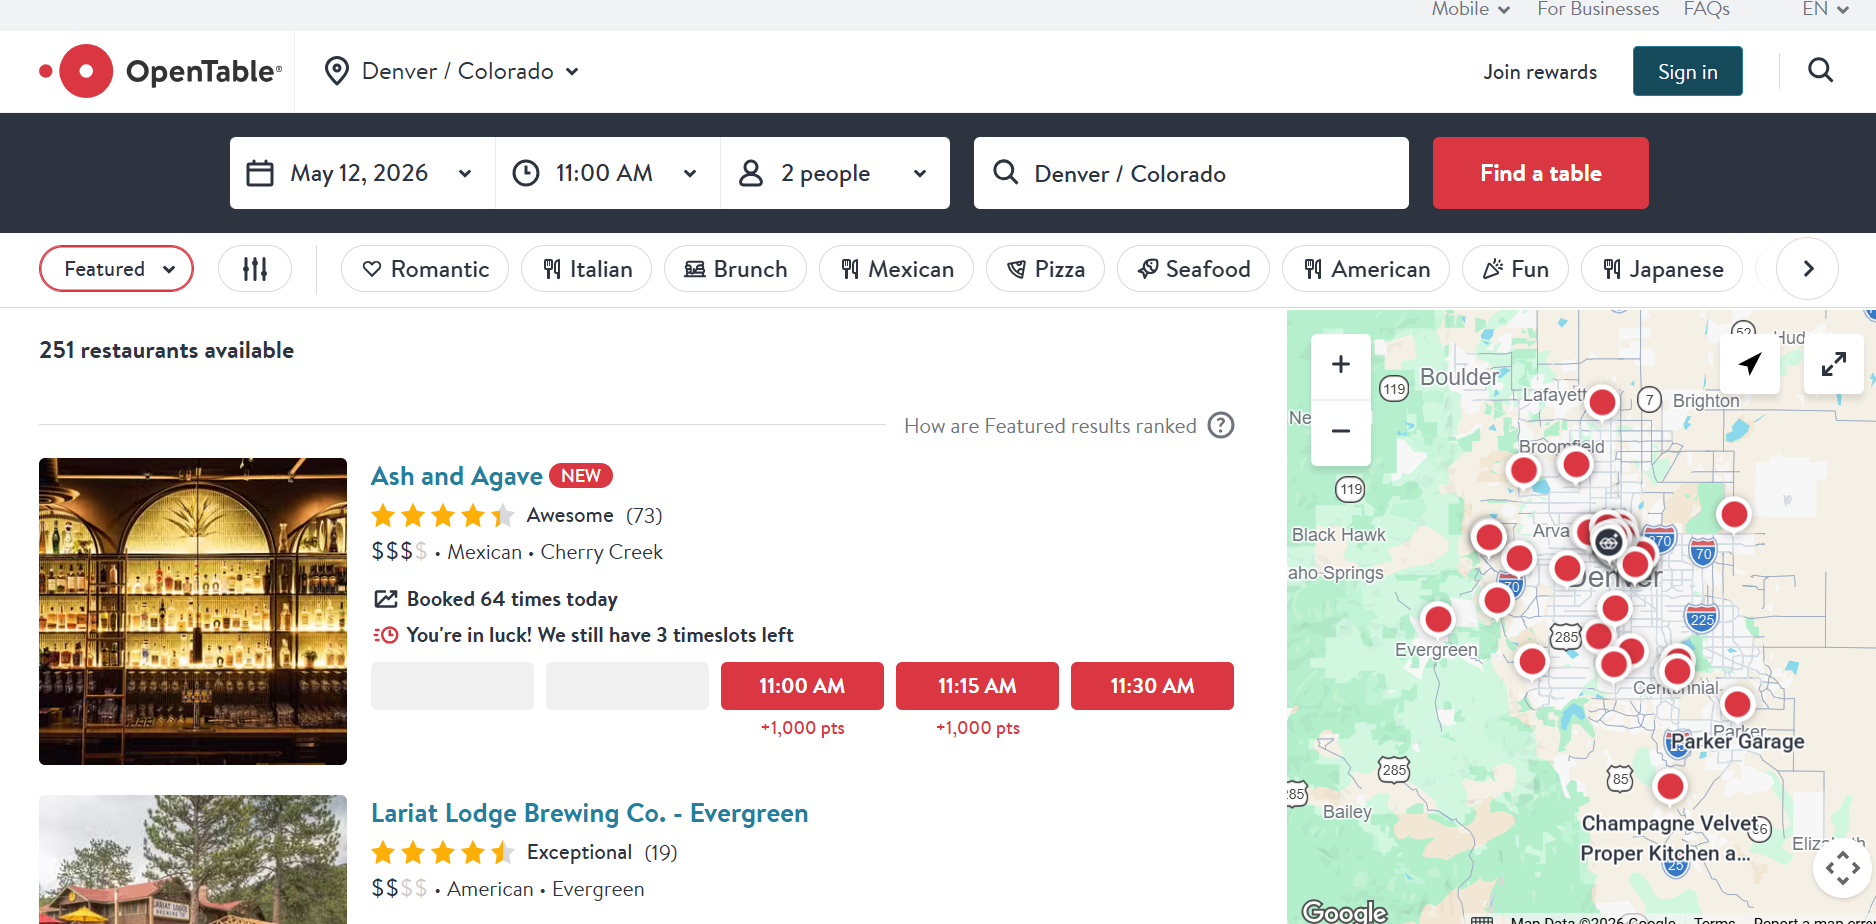Open the Mobile menu dropdown
The height and width of the screenshot is (924, 1876).
pyautogui.click(x=1470, y=9)
